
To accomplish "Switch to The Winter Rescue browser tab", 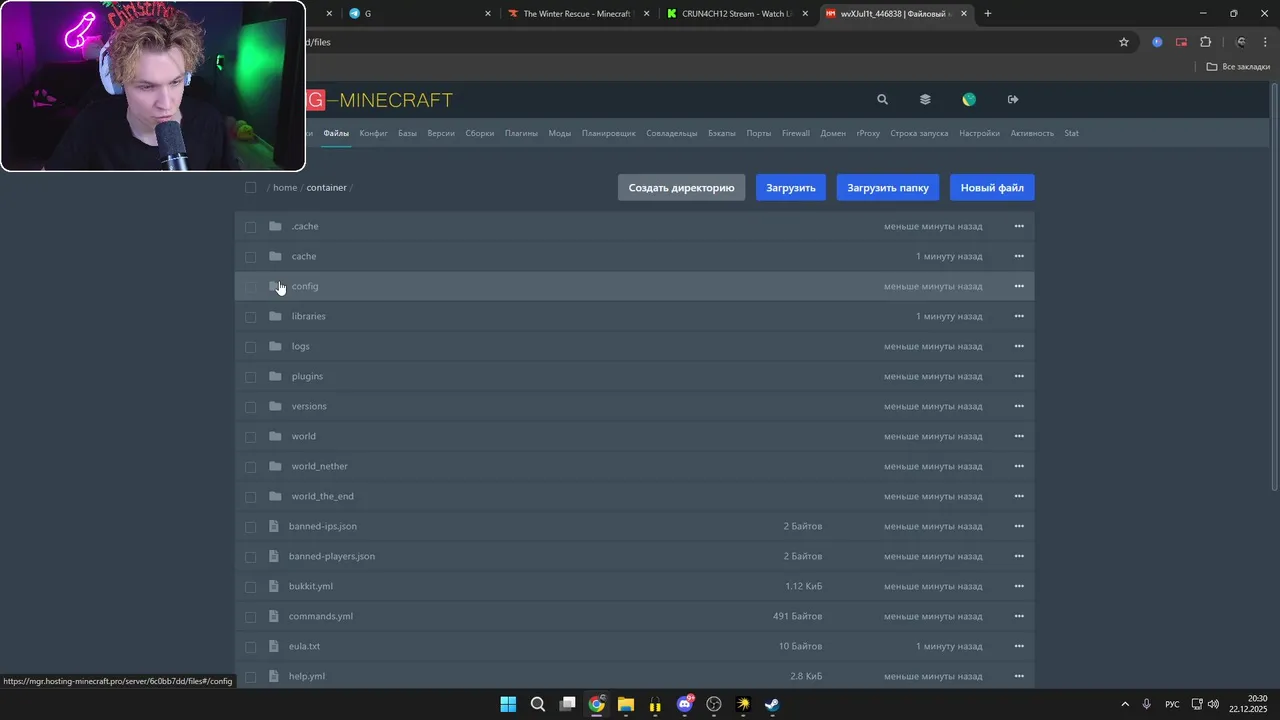I will click(x=575, y=13).
